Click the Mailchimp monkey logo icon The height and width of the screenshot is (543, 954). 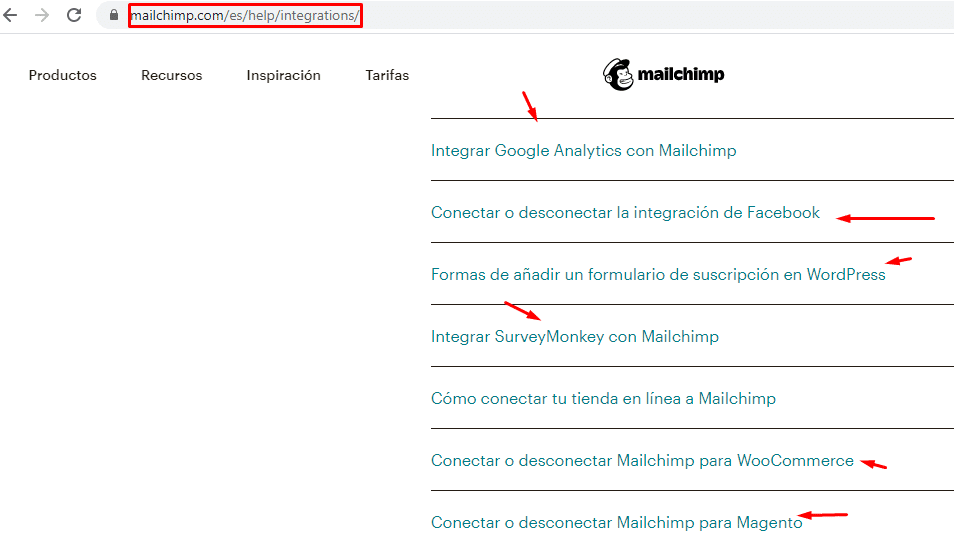click(x=618, y=75)
